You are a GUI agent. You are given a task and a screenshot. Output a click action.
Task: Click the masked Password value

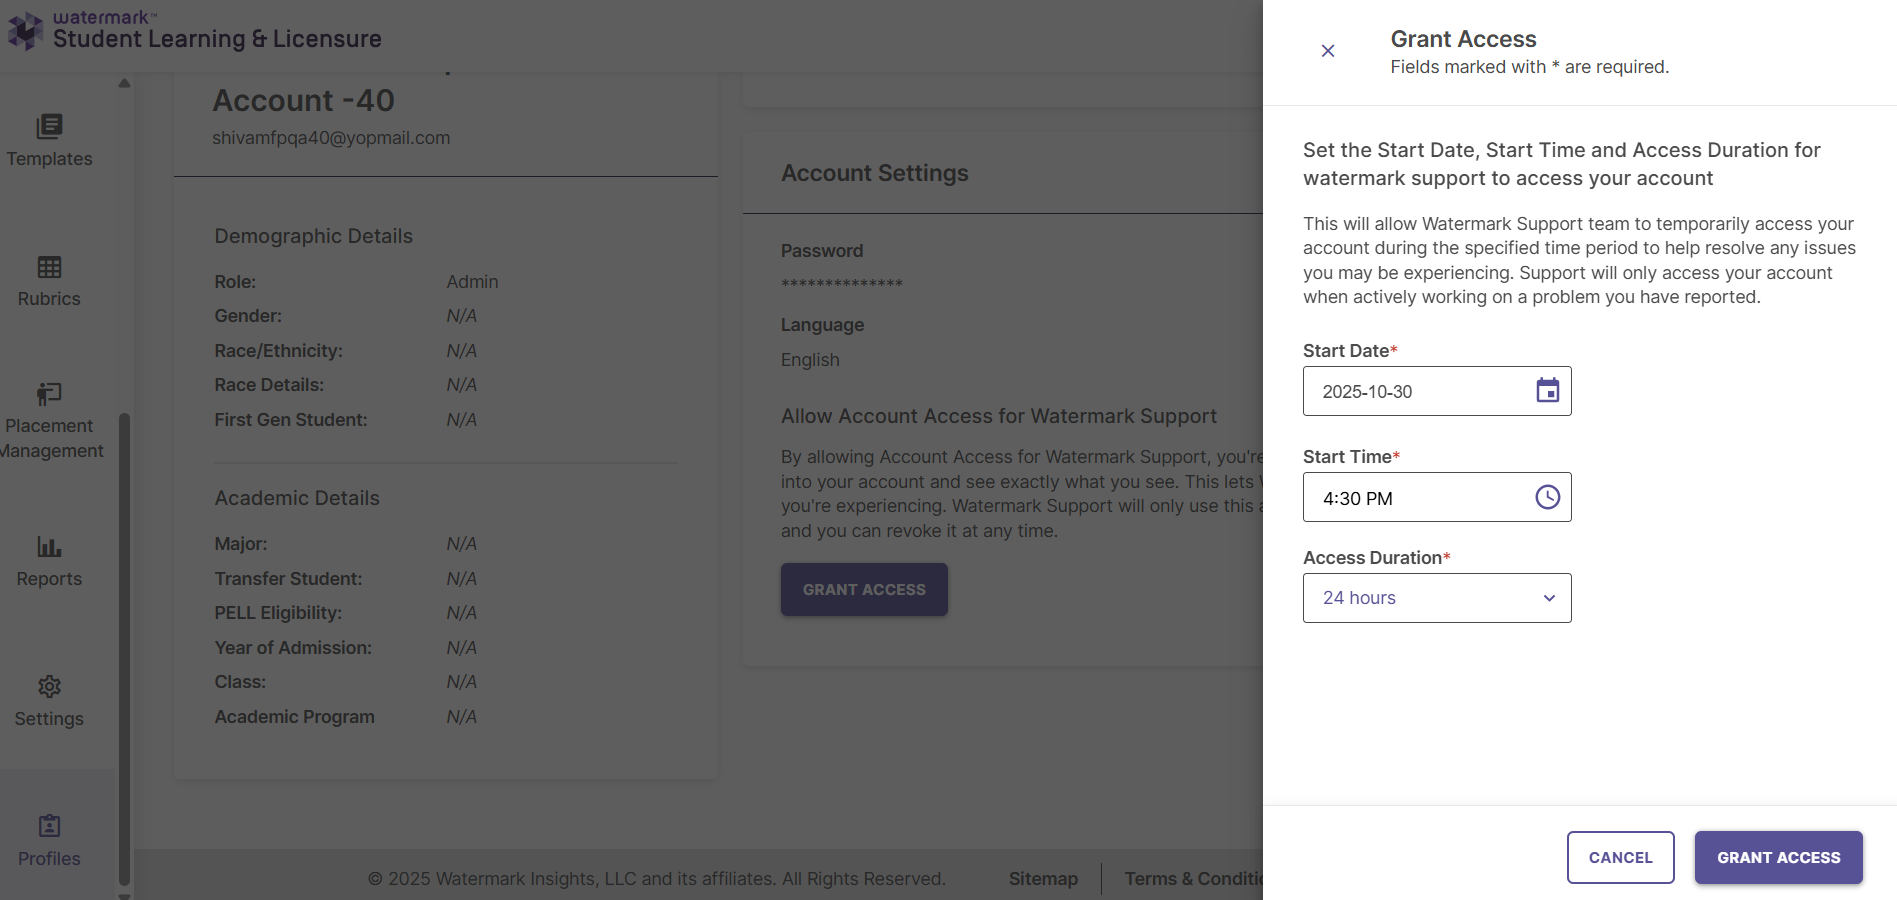point(842,285)
